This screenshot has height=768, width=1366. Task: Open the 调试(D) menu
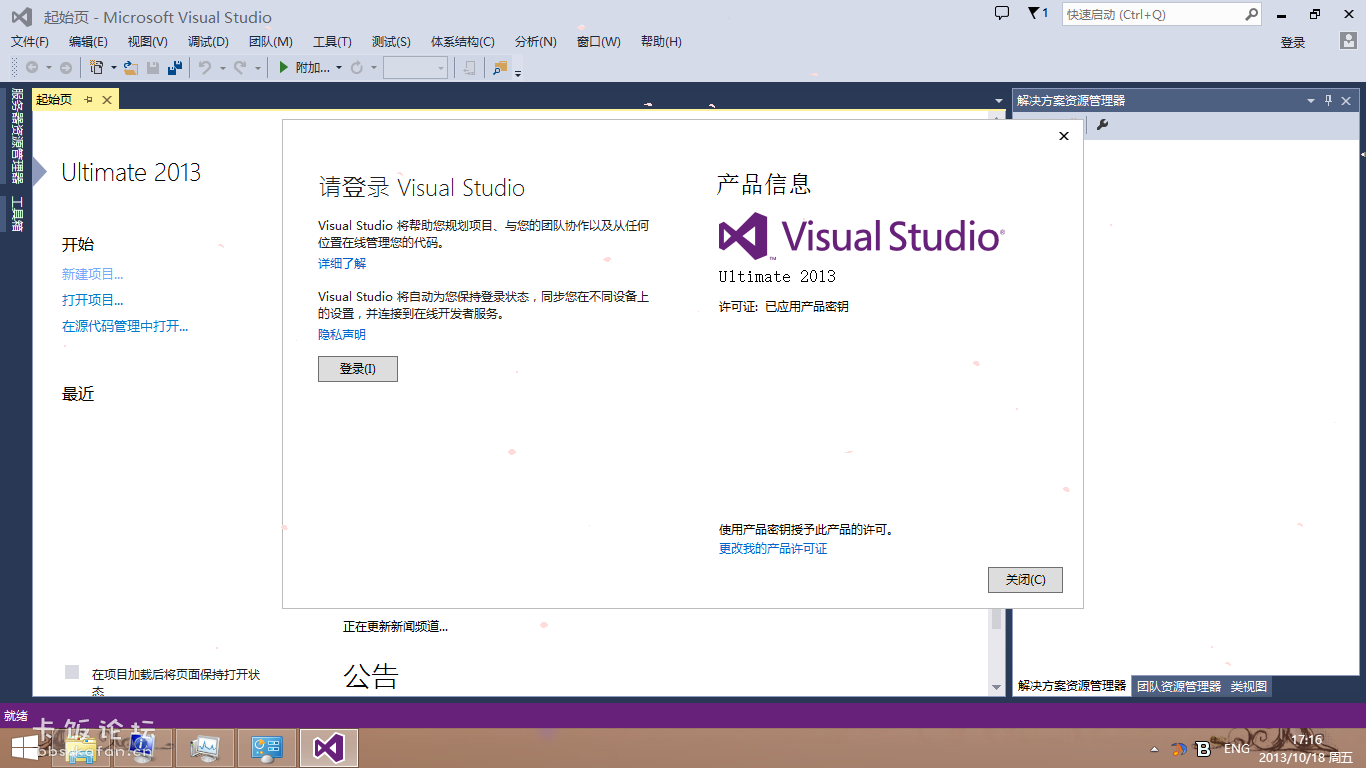tap(208, 42)
